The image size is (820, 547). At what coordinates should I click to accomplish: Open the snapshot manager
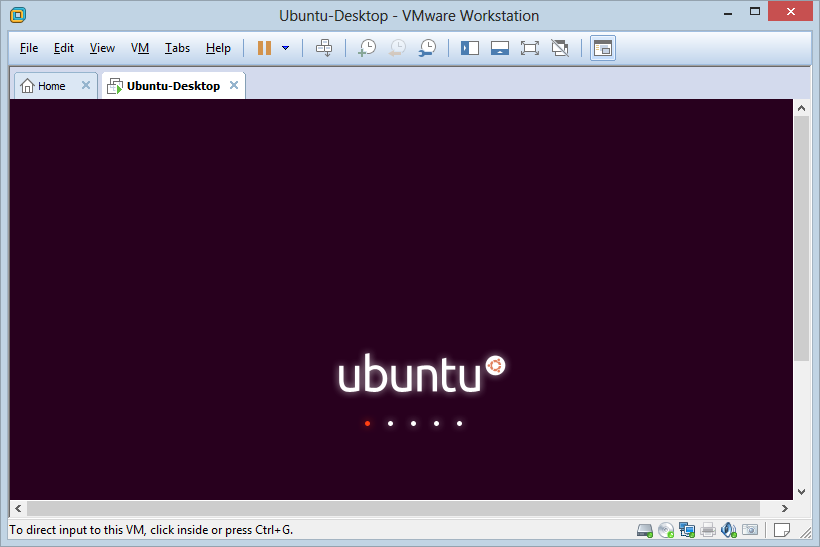[x=427, y=48]
